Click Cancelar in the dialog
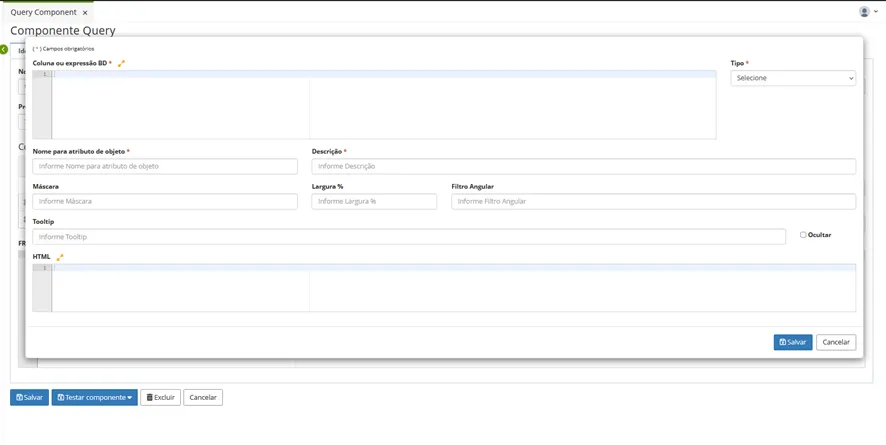Viewport: 886px width, 445px height. (x=836, y=342)
